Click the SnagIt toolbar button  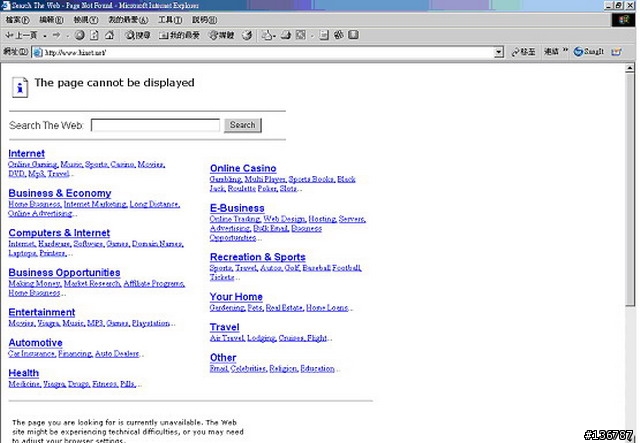pos(589,52)
